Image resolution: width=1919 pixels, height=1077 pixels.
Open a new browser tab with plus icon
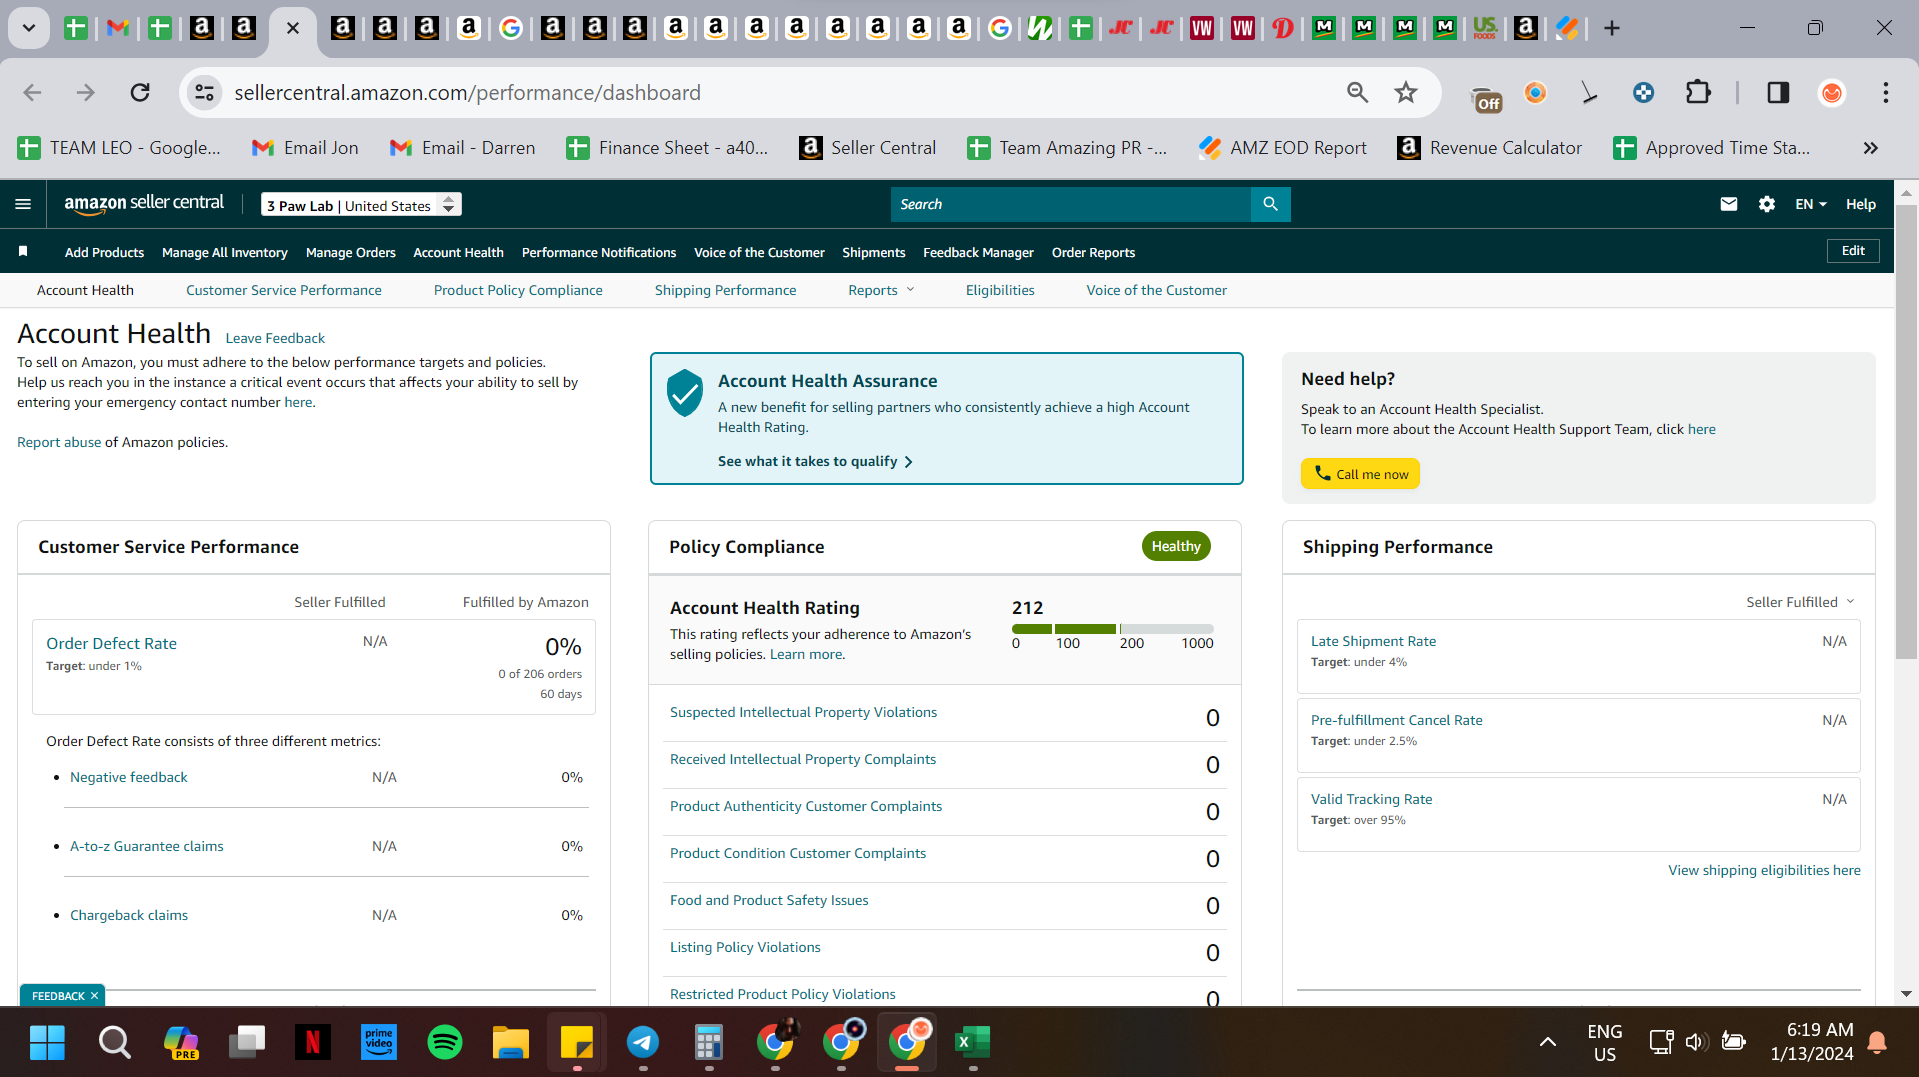(1611, 28)
